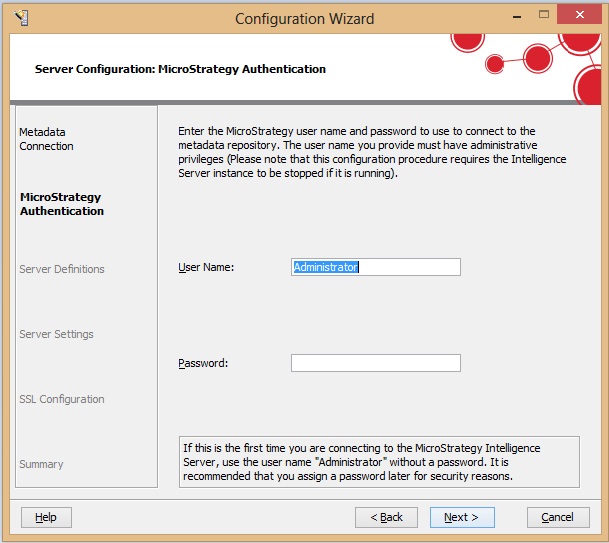The height and width of the screenshot is (543, 609).
Task: Click the Configuration Wizard title bar icon
Action: (21, 18)
